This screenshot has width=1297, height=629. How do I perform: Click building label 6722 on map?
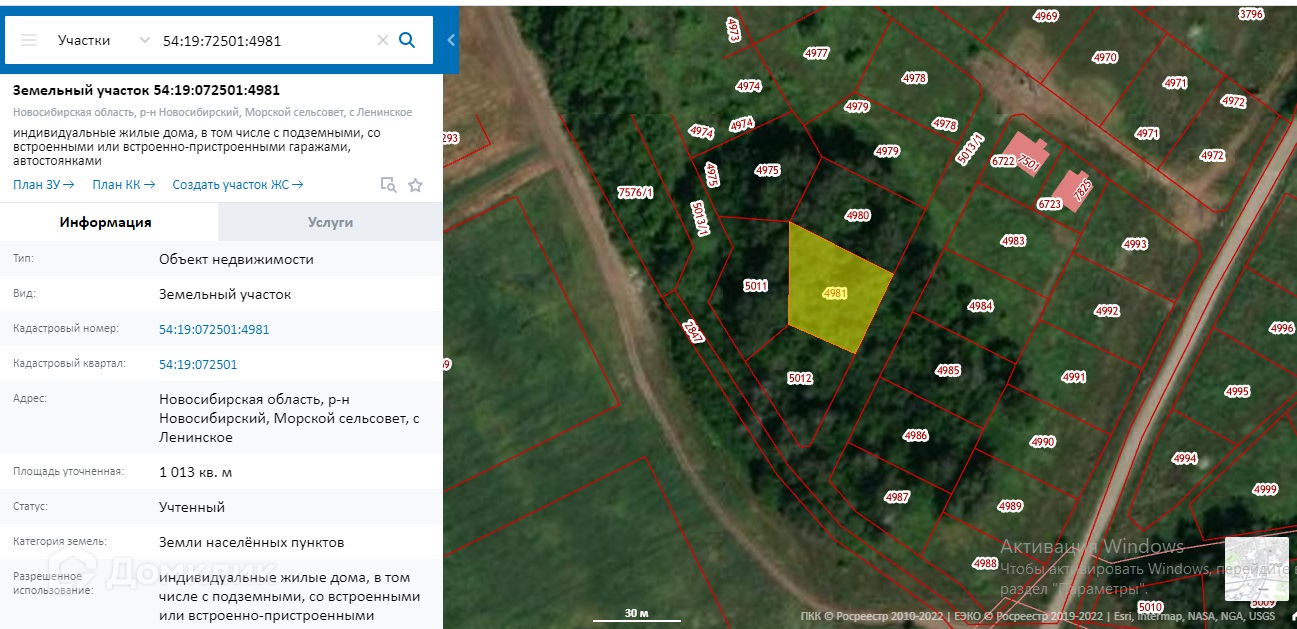1003,160
